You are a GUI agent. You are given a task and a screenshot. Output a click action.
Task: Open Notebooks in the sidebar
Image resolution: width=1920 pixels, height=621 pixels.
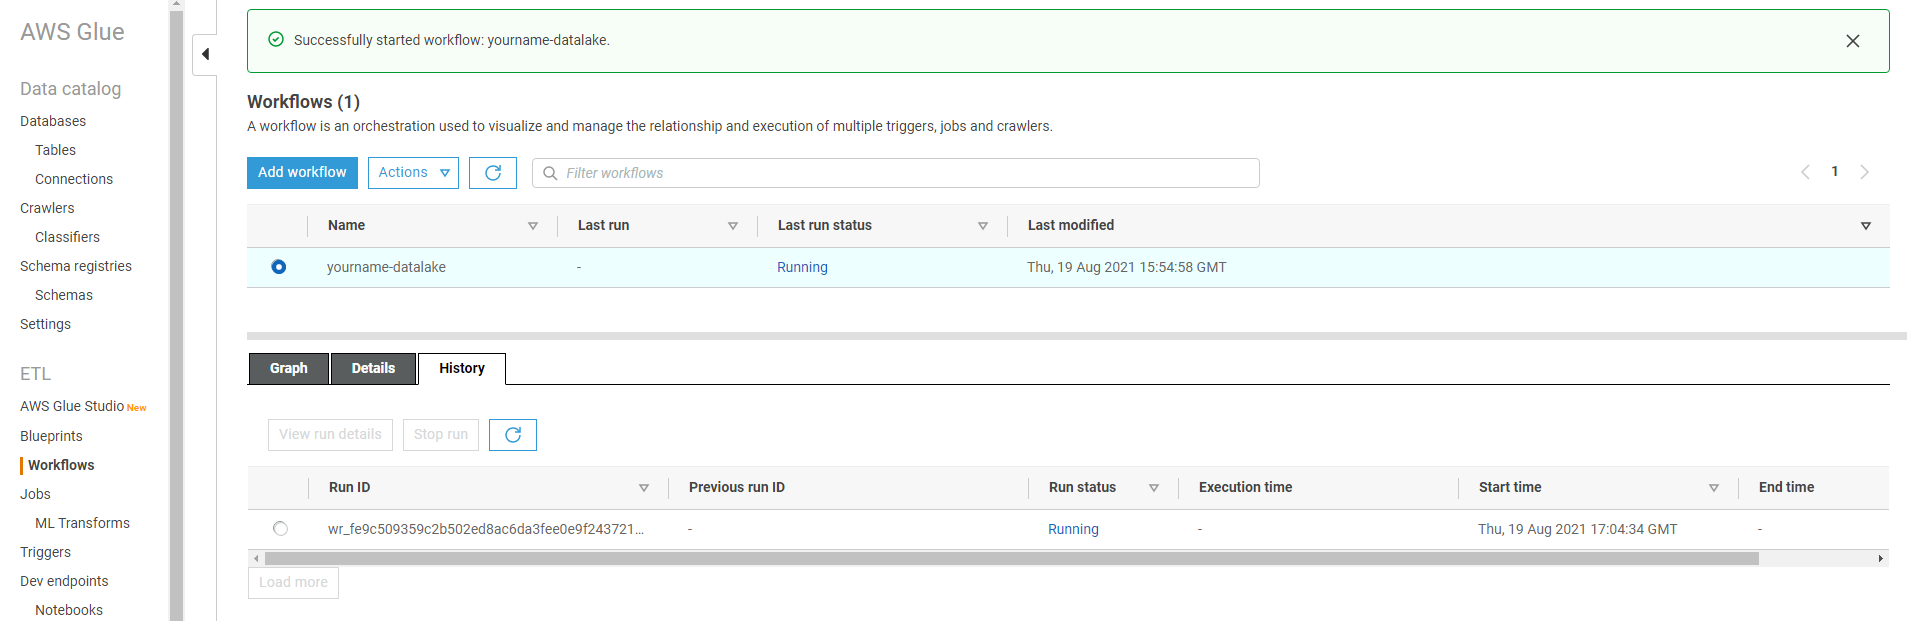point(69,610)
